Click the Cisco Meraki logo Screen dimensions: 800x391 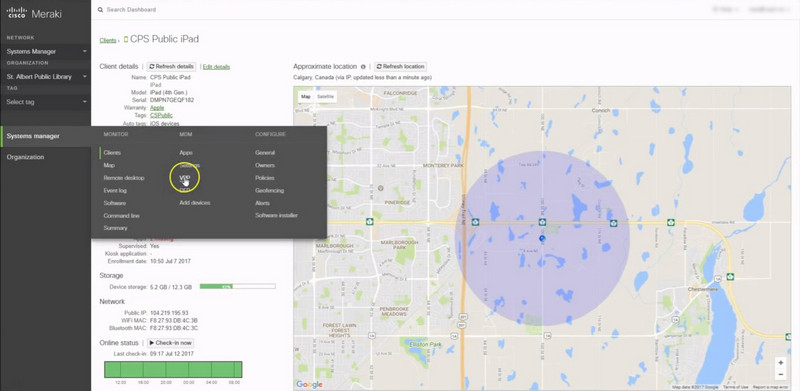34,13
